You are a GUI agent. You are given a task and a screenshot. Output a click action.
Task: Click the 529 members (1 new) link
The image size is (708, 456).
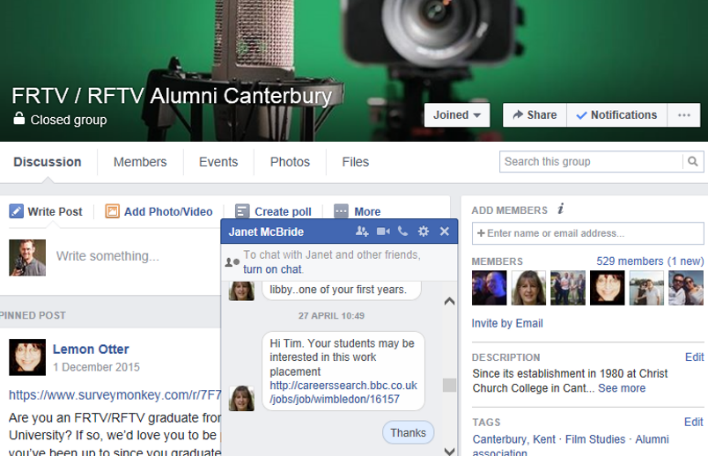coord(650,261)
